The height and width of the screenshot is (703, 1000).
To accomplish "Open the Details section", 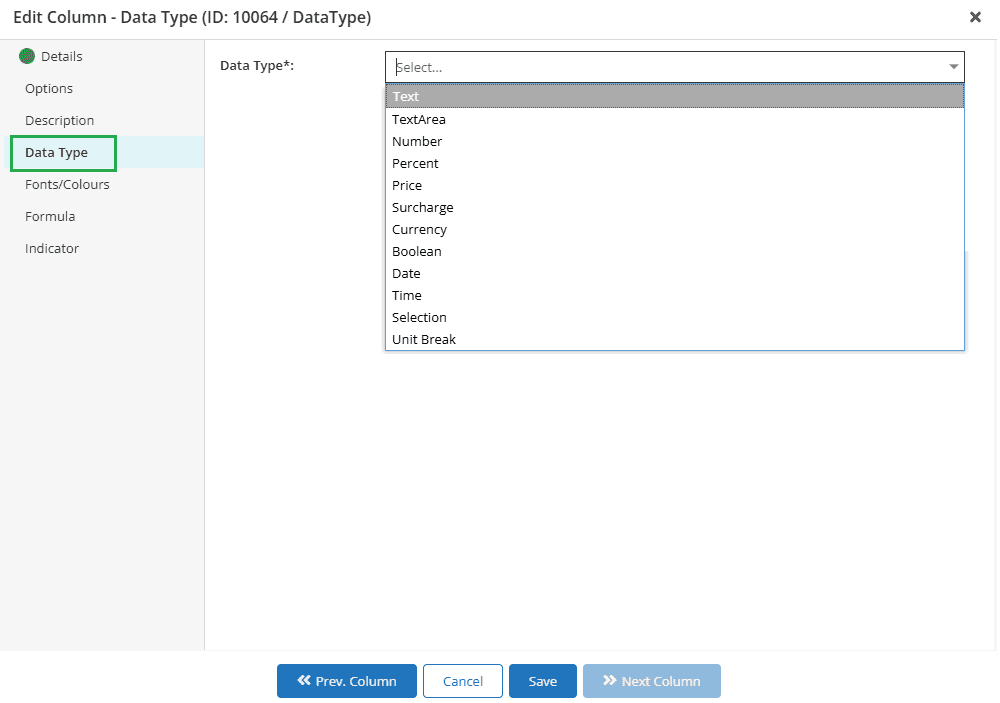I will click(x=61, y=56).
